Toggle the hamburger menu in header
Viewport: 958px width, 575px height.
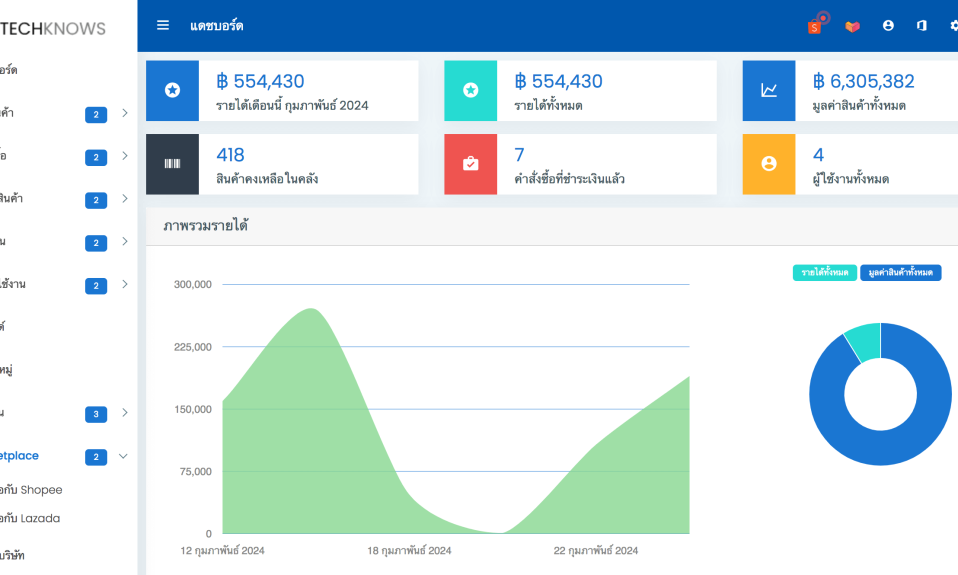163,25
